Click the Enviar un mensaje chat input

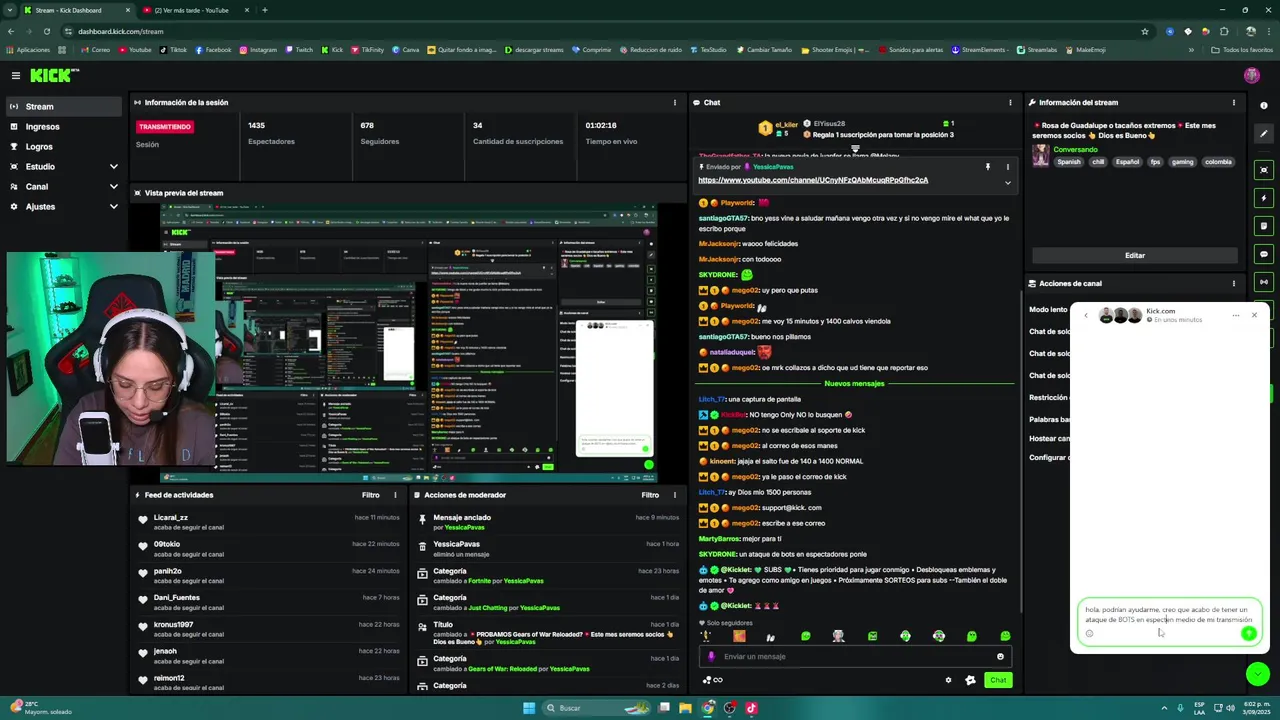click(x=855, y=657)
